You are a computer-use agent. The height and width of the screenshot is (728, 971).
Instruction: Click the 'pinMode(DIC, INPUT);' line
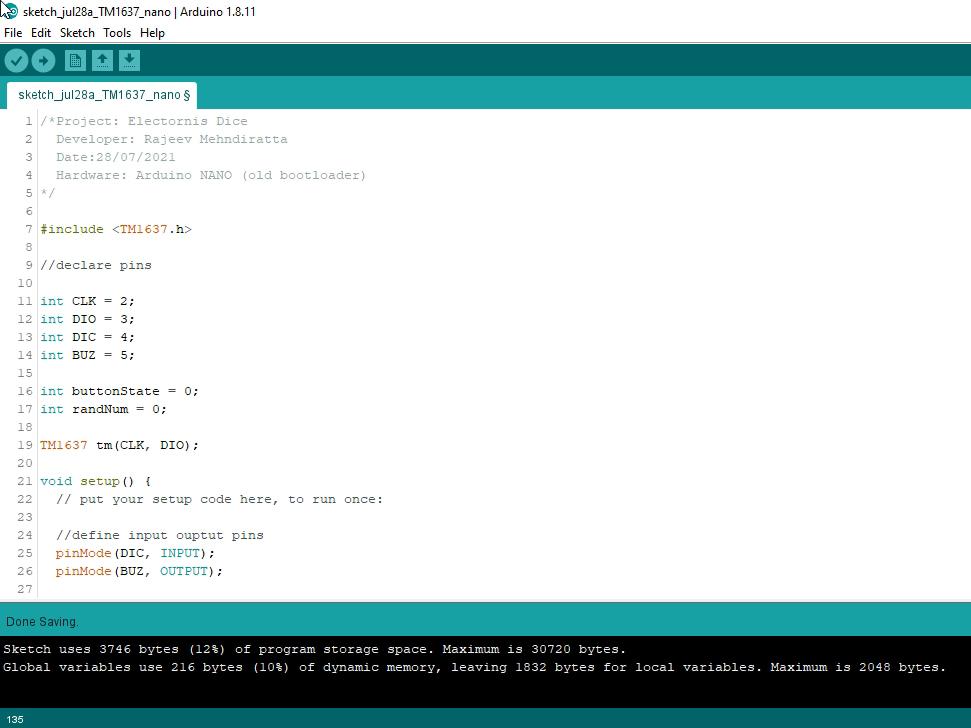[135, 553]
